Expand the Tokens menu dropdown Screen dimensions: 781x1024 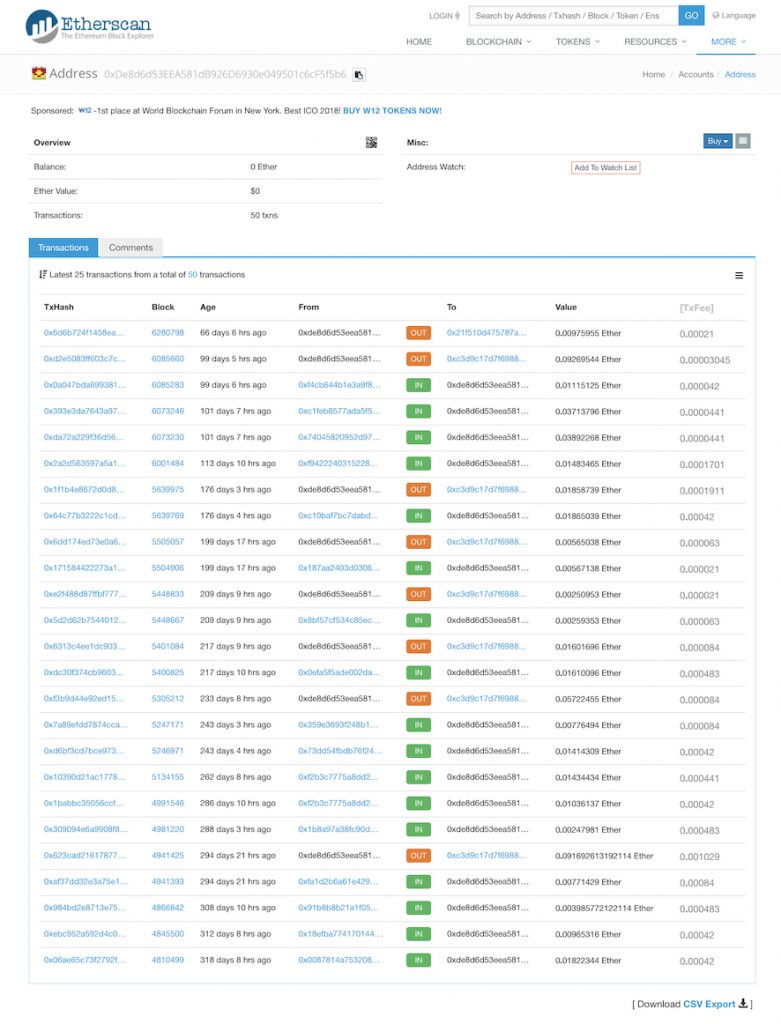578,42
